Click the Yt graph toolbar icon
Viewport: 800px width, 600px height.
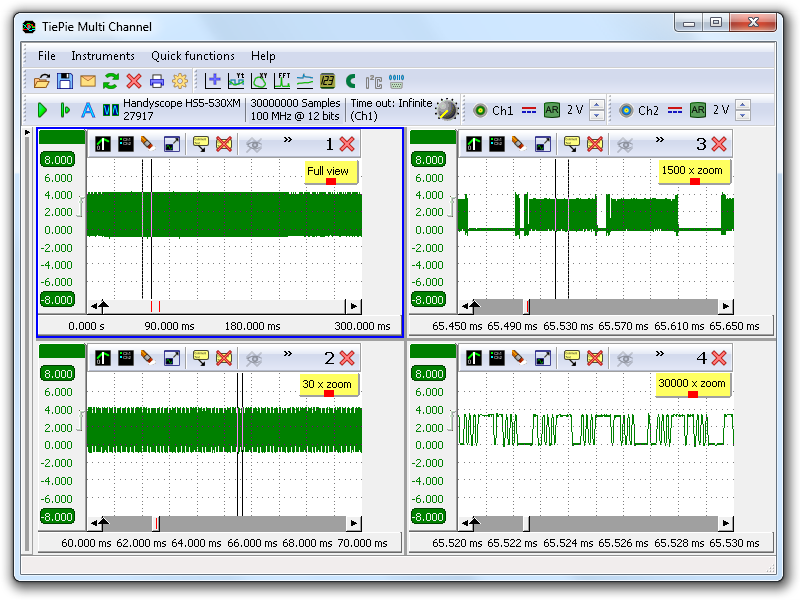click(237, 81)
